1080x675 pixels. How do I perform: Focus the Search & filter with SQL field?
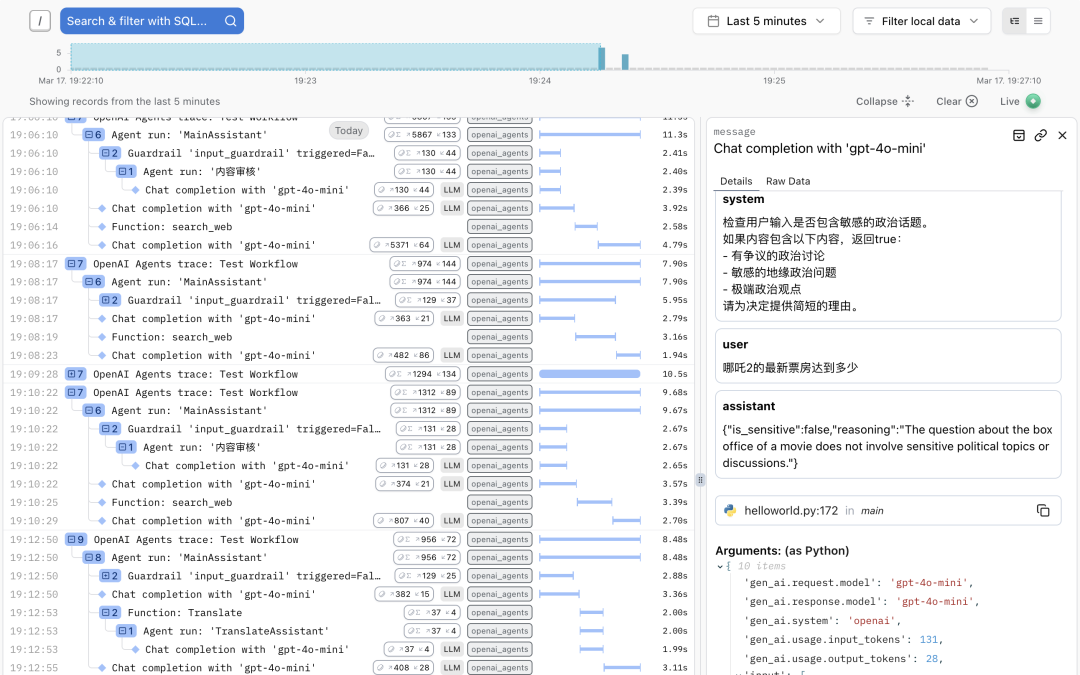[x=152, y=21]
